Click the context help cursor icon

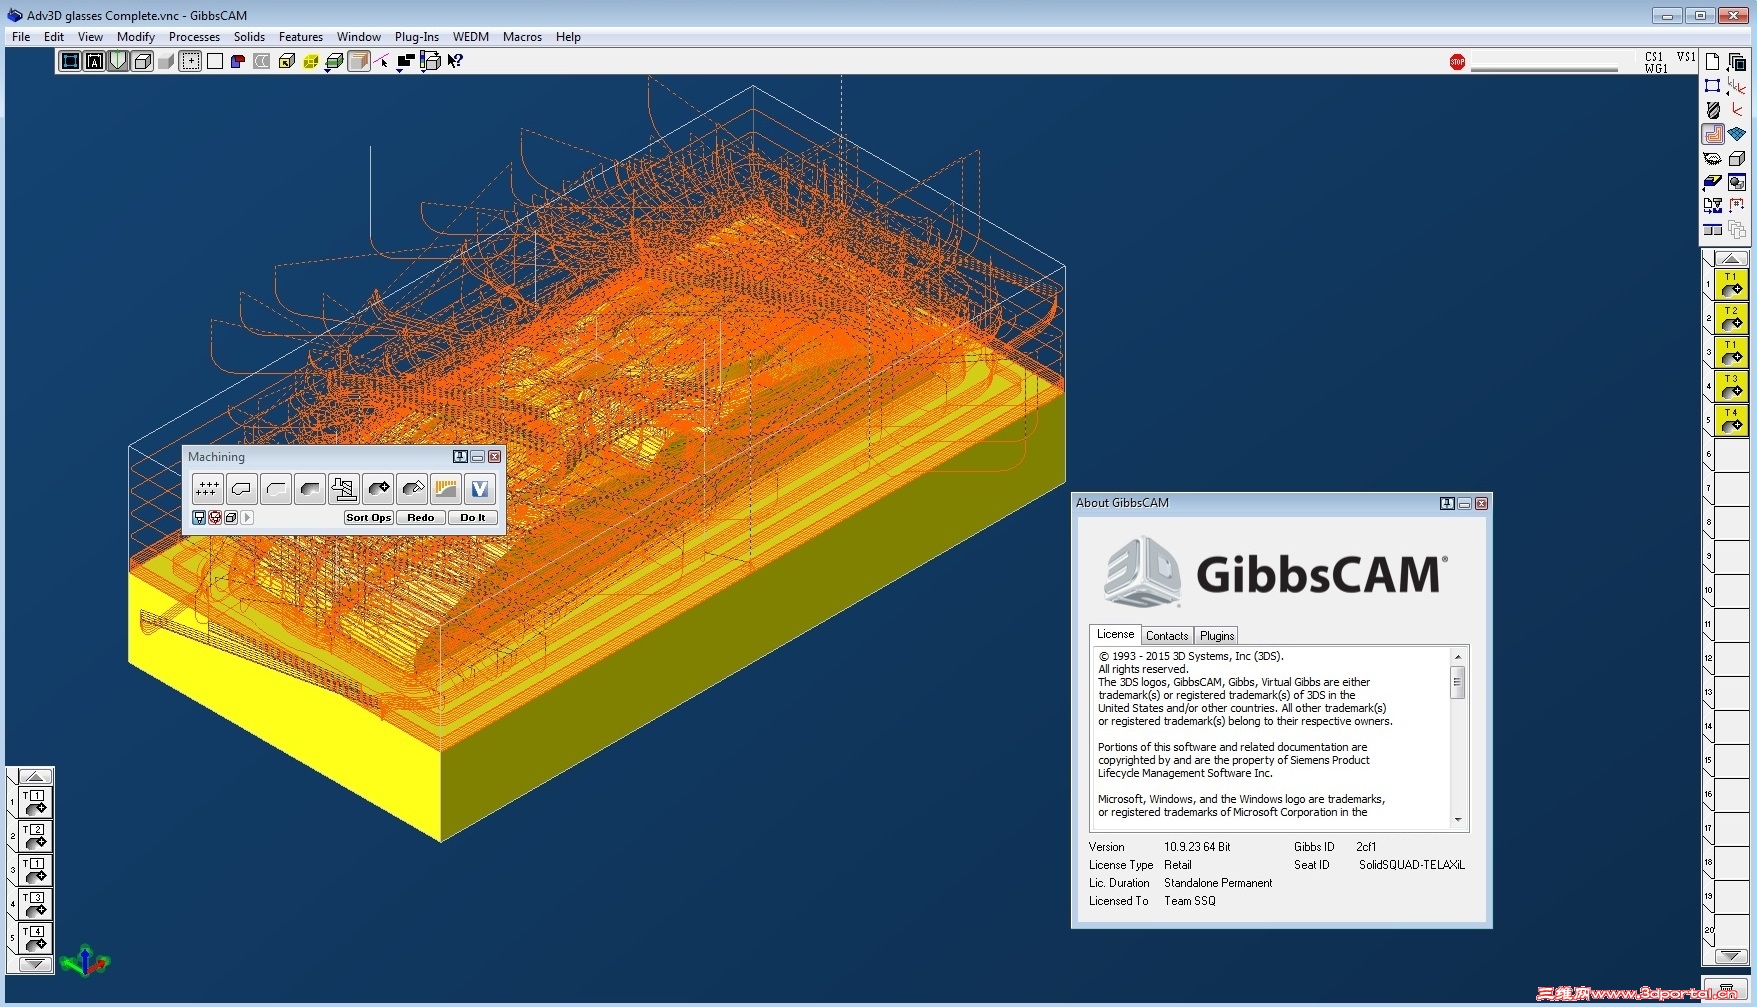click(x=454, y=61)
